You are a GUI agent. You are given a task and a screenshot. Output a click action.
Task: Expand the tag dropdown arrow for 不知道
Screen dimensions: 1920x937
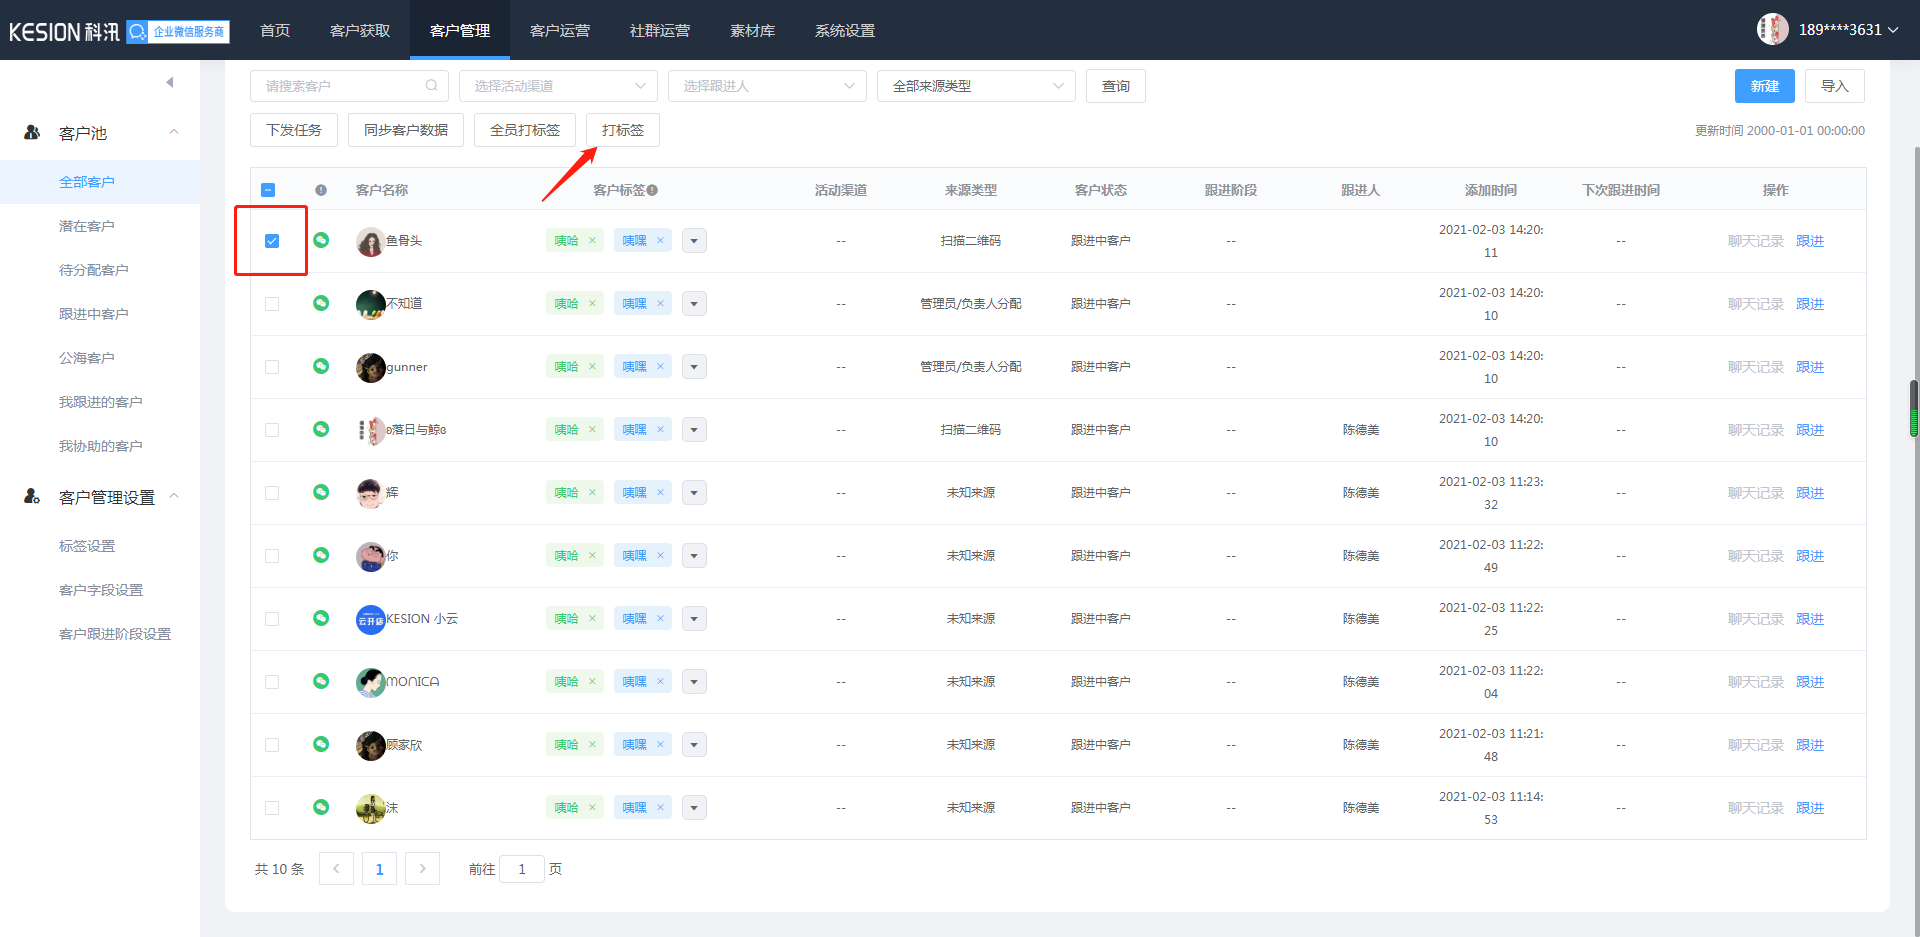click(x=694, y=304)
